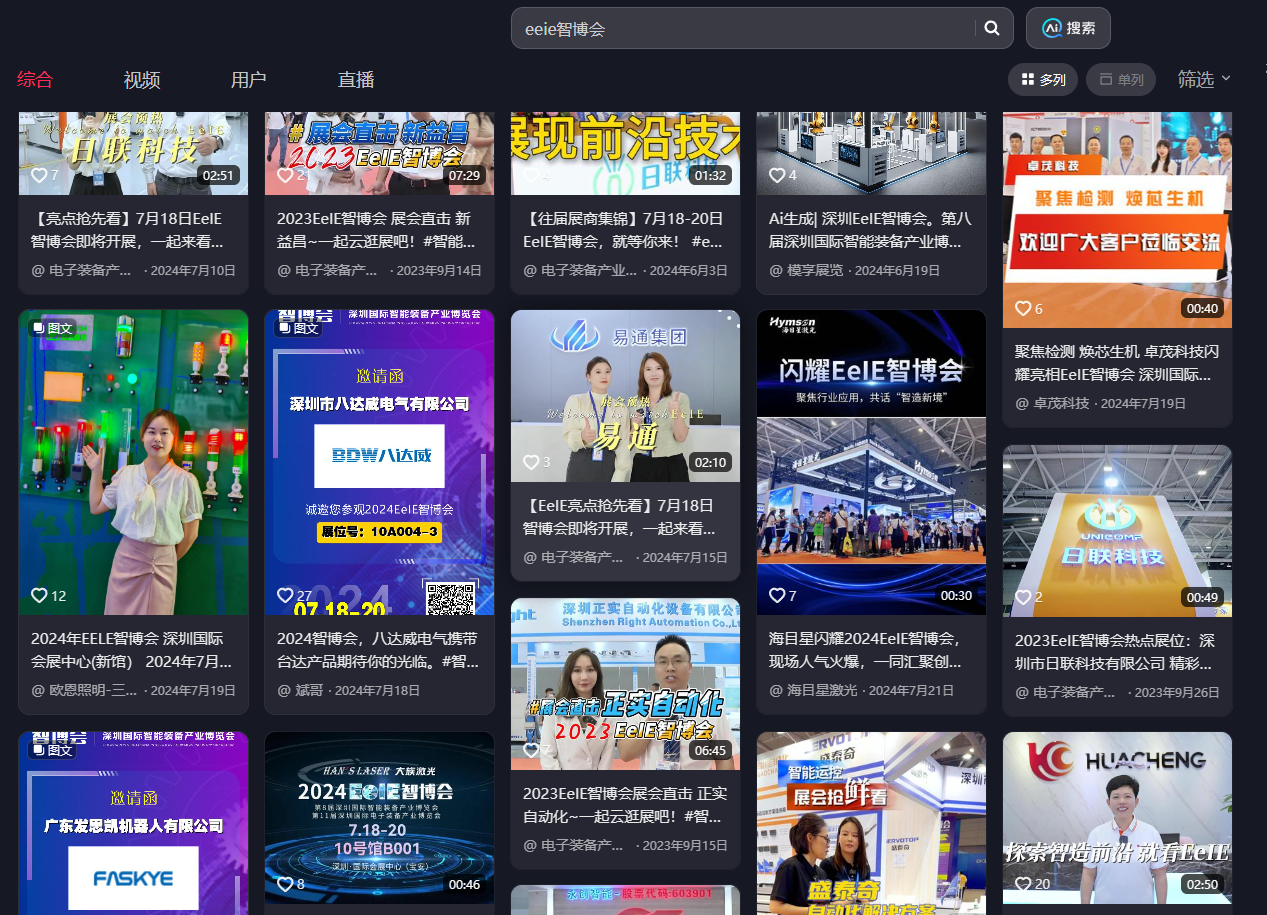Click the heart icon on the 07:29 新益昌 video
The image size is (1267, 915).
tap(285, 175)
